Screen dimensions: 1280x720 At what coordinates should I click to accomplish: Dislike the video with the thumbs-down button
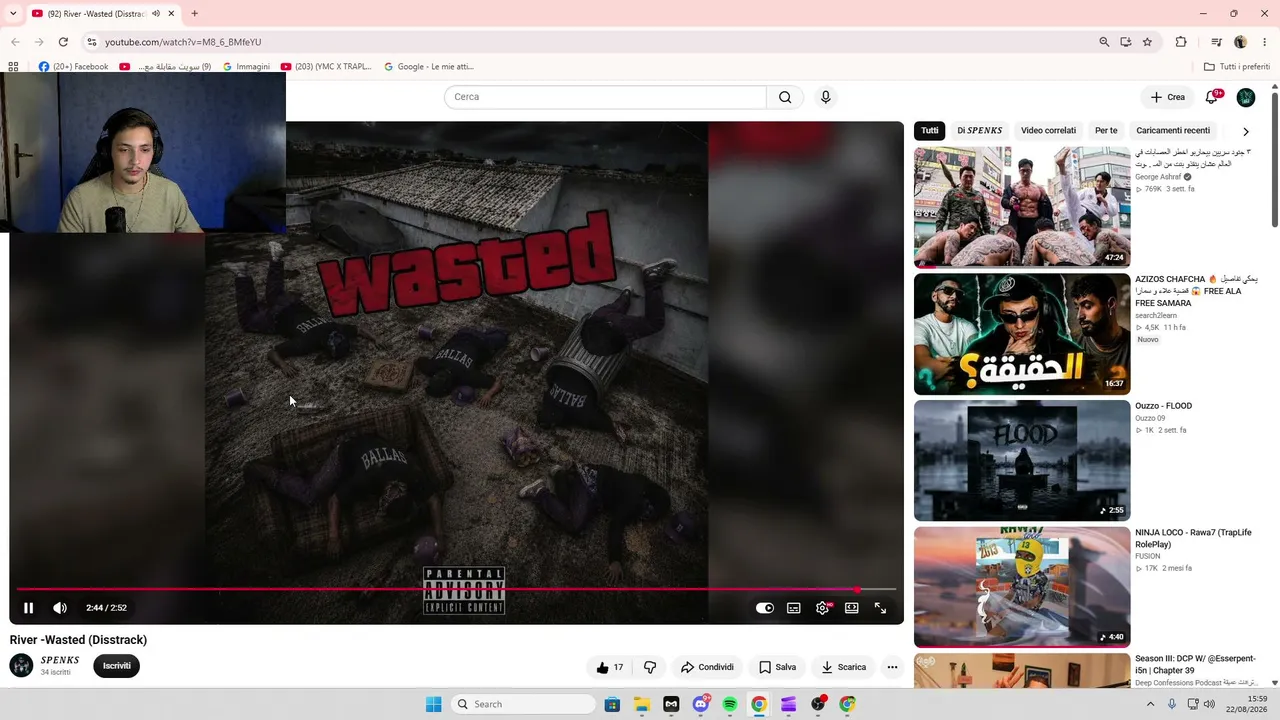click(x=650, y=667)
